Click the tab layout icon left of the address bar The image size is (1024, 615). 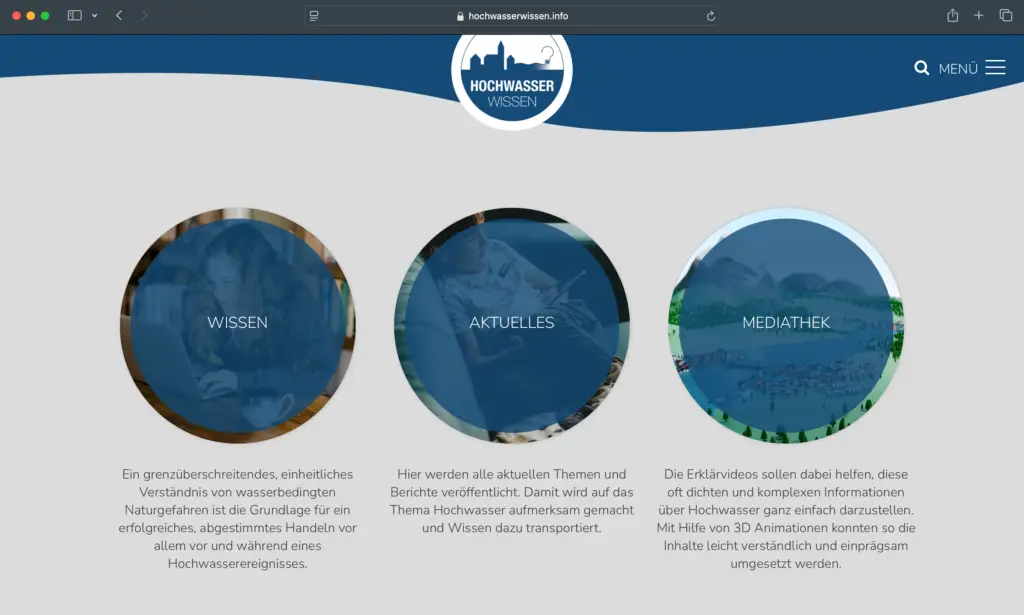pos(313,16)
